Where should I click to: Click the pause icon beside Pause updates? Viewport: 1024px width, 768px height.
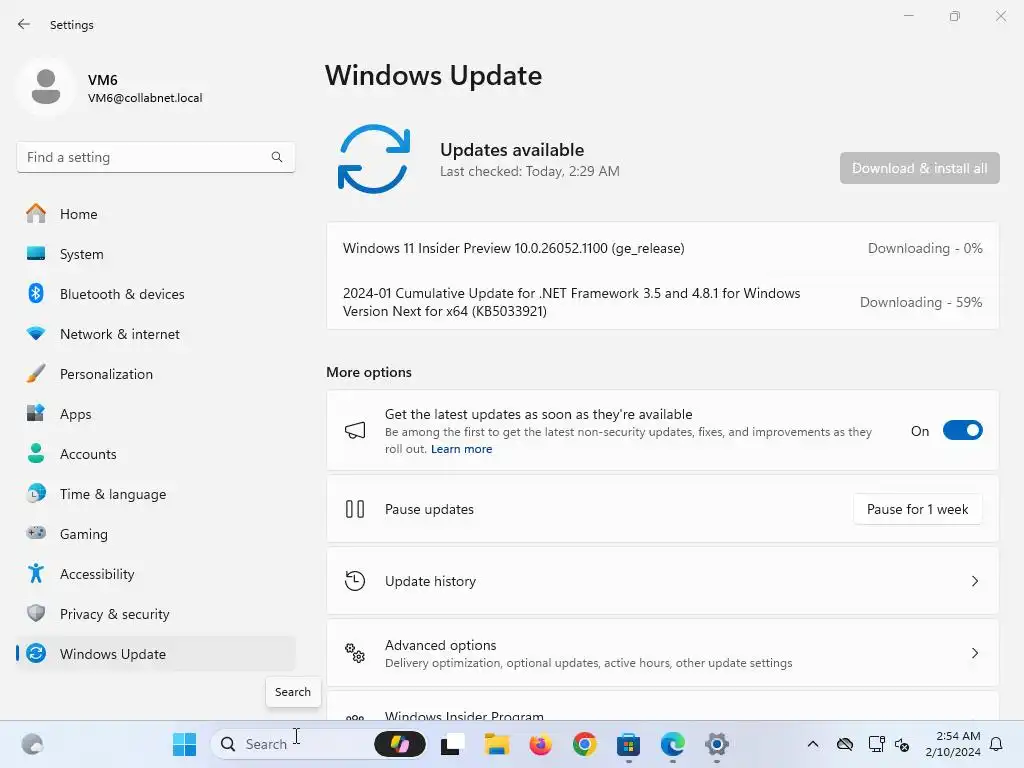point(355,509)
